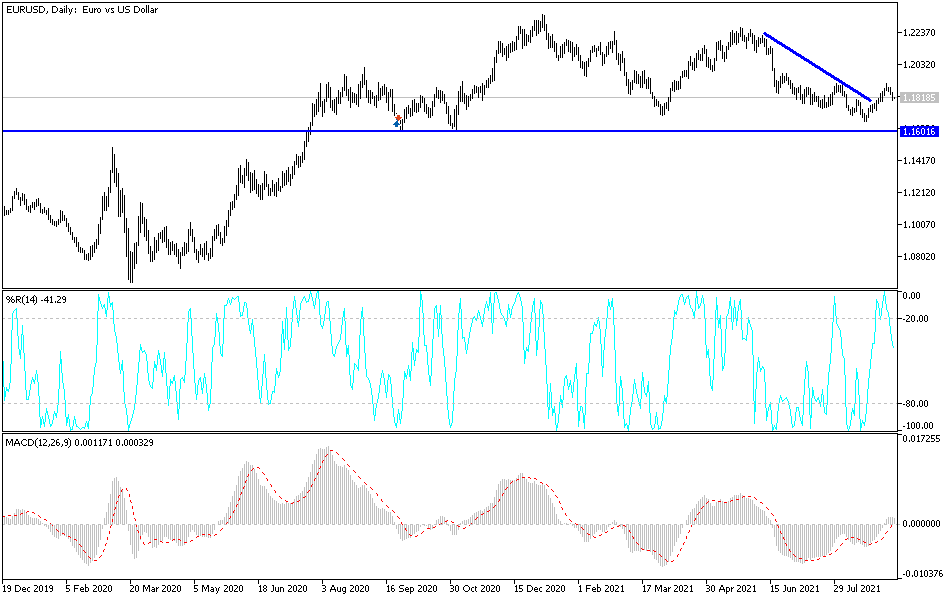Click the blue buy arrow marker below the sell arrow
The image size is (950, 600).
[x=396, y=123]
